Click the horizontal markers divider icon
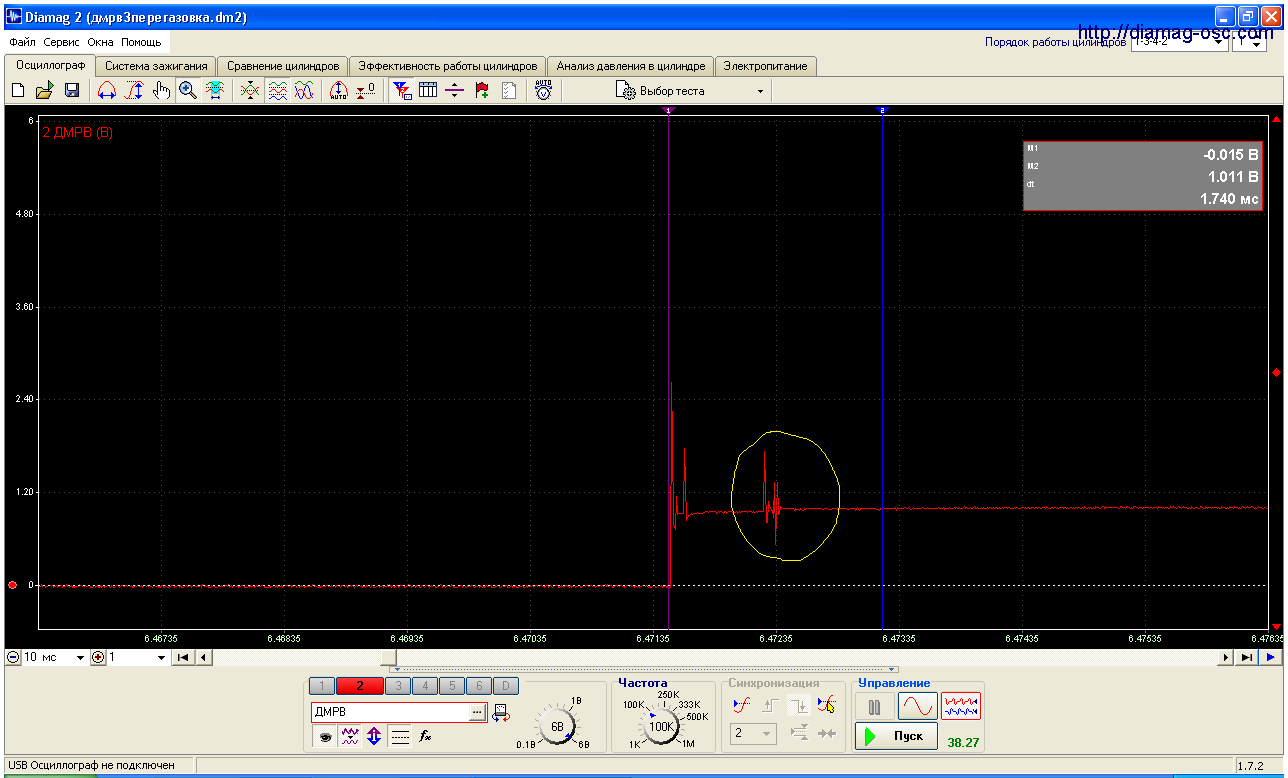This screenshot has width=1288, height=778. point(455,91)
